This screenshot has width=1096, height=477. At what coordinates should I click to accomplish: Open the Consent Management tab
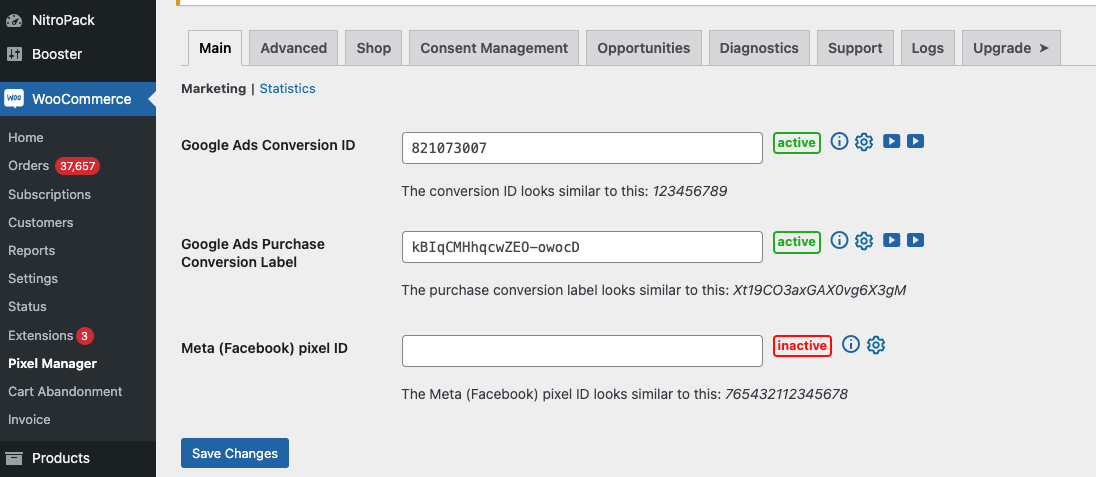(494, 48)
